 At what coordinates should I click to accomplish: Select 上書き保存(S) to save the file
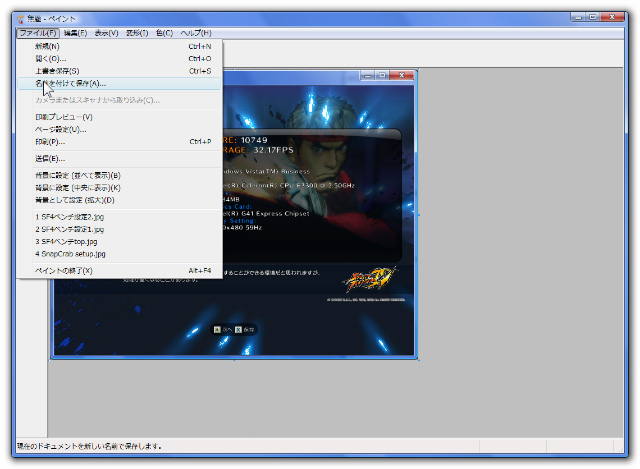pos(119,71)
